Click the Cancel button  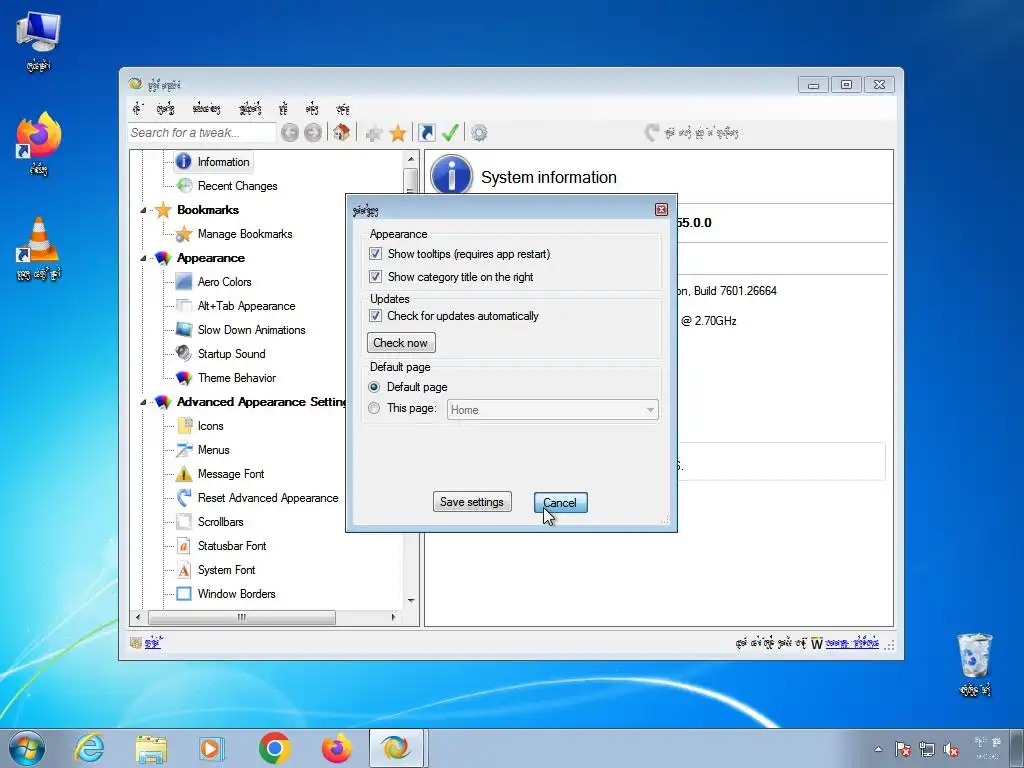(560, 502)
